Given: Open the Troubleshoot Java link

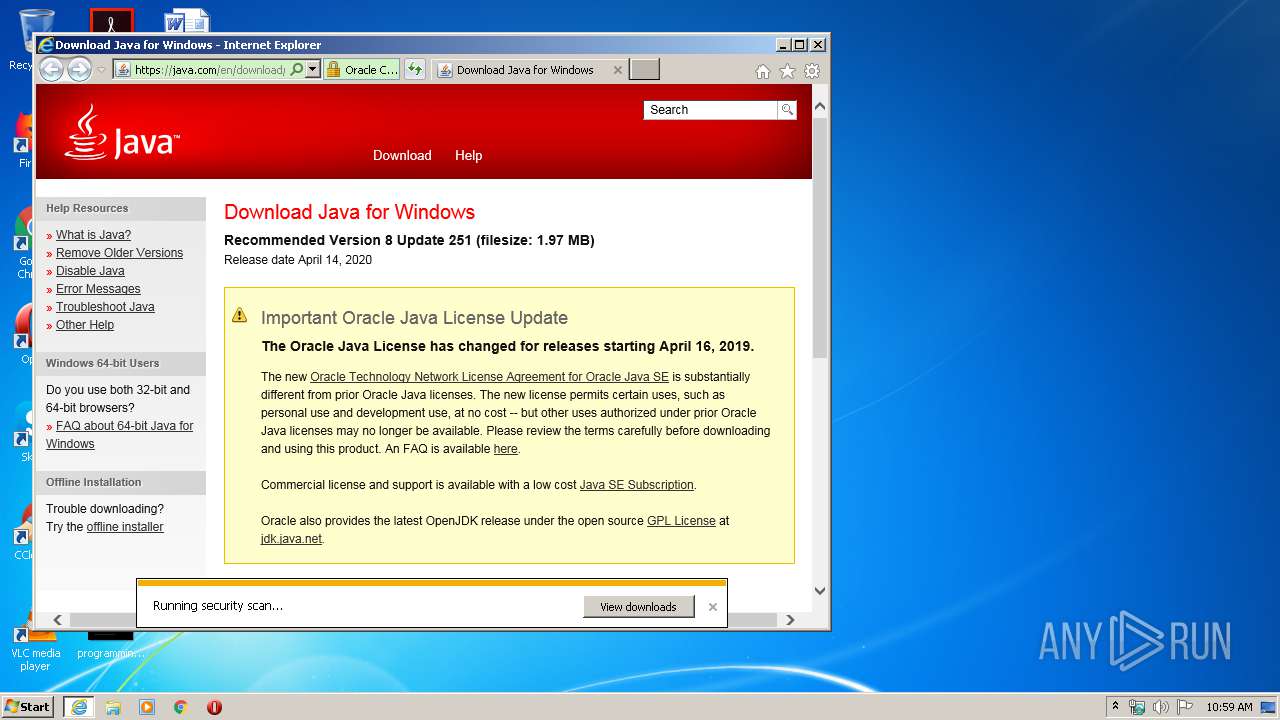Looking at the screenshot, I should pos(105,307).
